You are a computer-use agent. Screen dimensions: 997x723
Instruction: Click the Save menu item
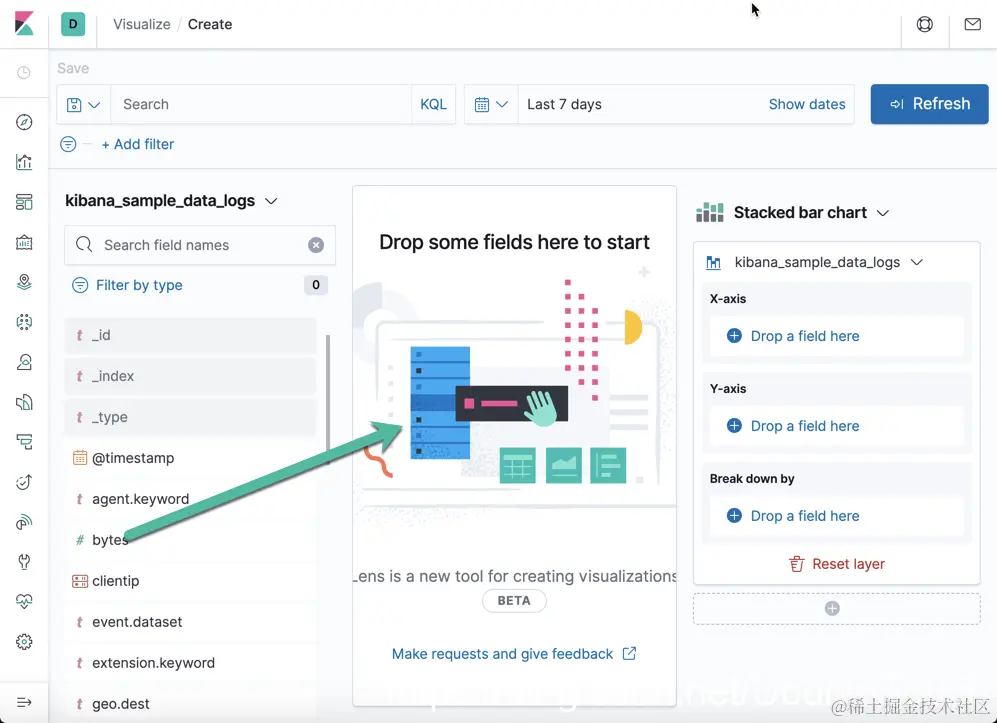point(73,68)
